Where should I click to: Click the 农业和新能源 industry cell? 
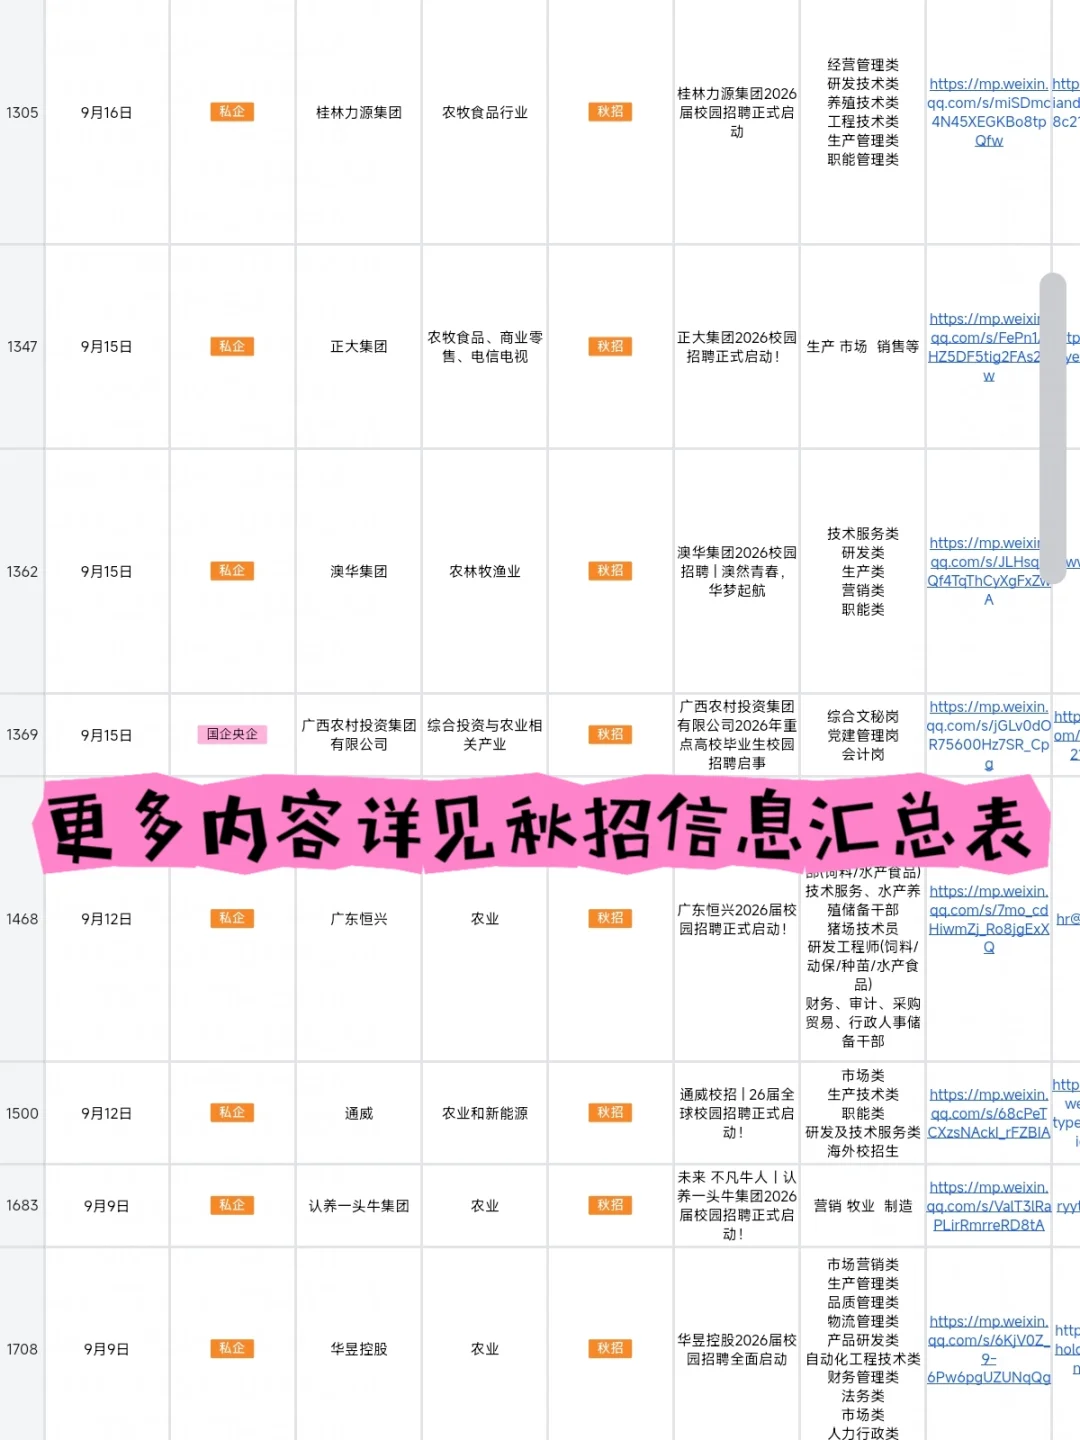(485, 1113)
